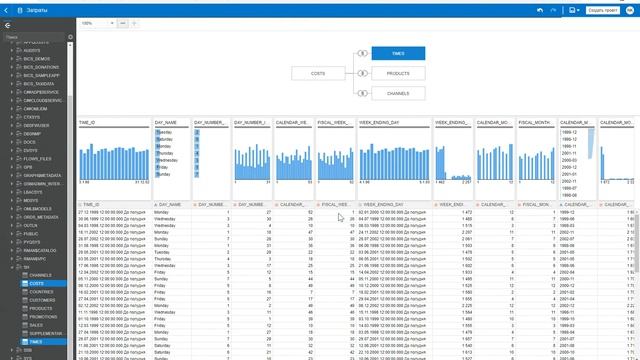The image size is (640, 360).
Task: Click the Создать проект button
Action: point(603,10)
